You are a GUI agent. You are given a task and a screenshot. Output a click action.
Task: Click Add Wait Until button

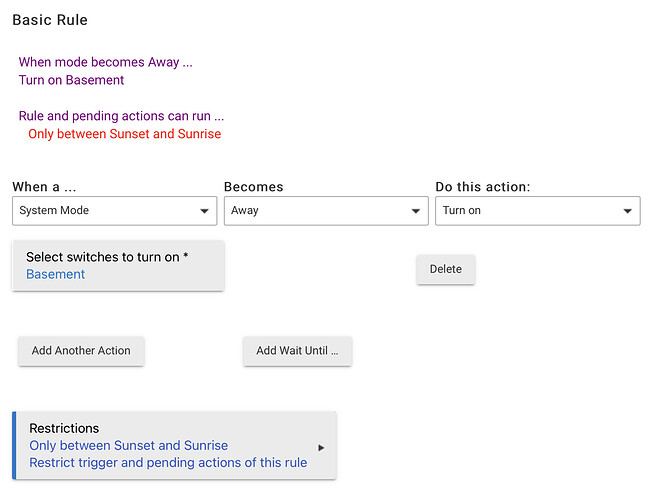pos(297,351)
